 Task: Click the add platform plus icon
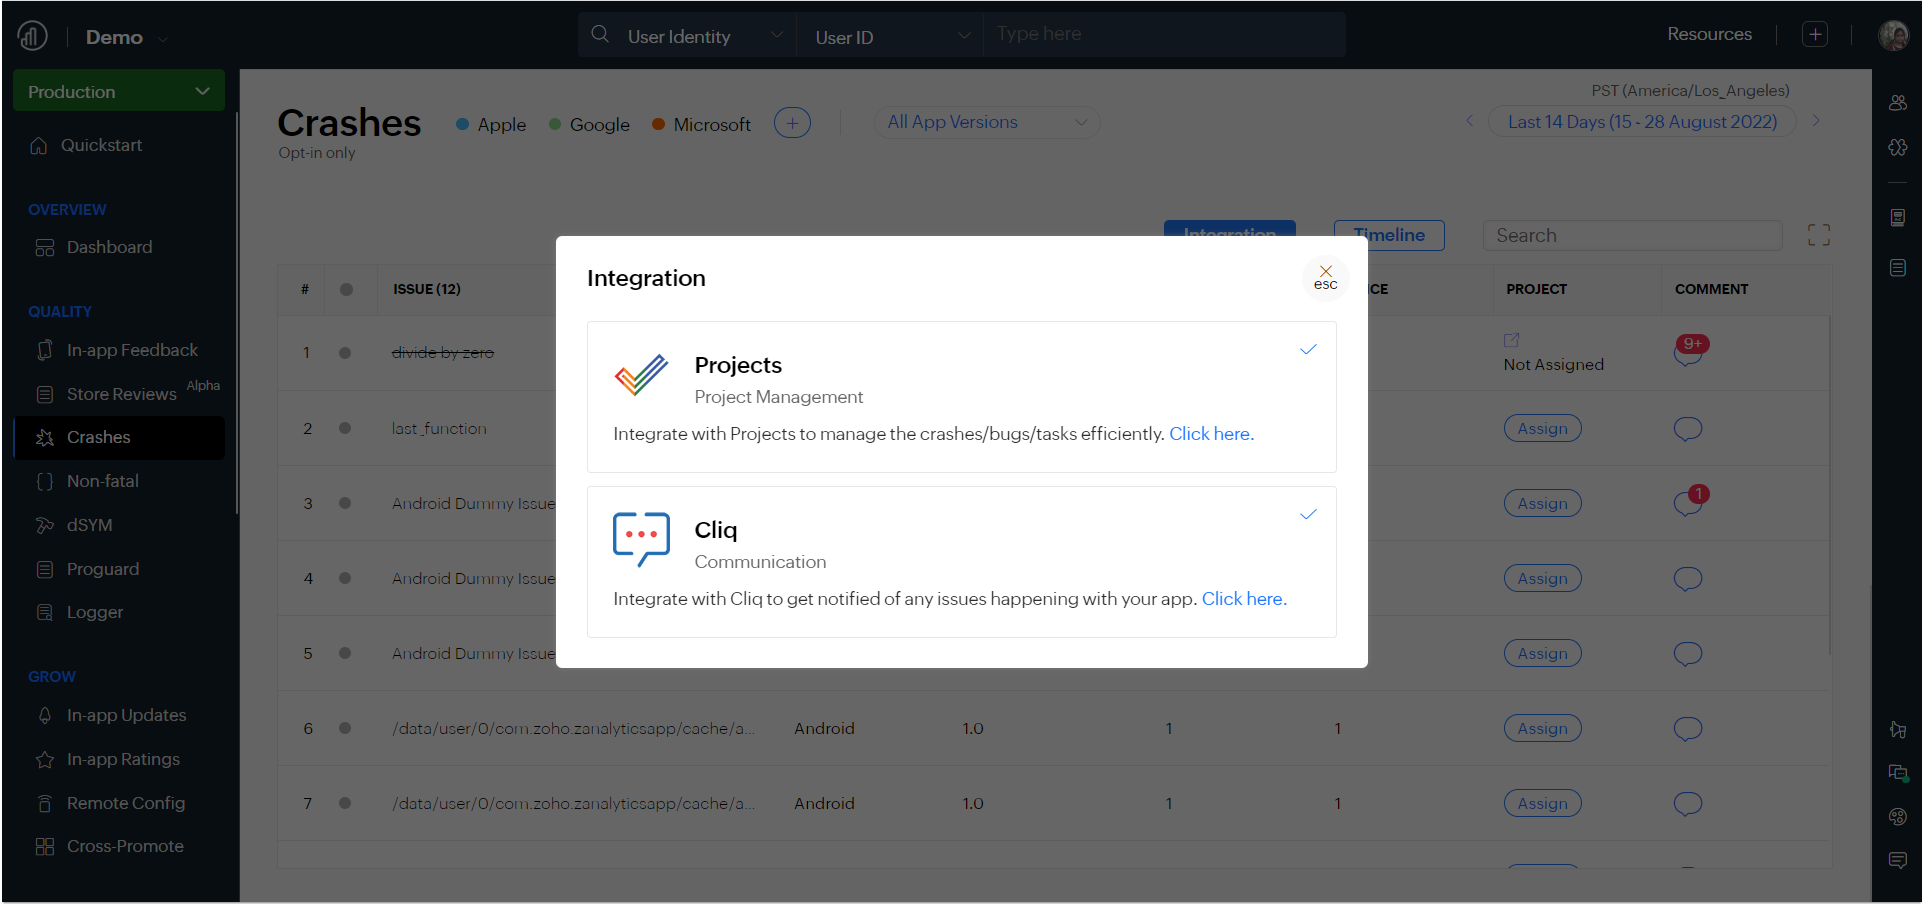click(x=792, y=123)
